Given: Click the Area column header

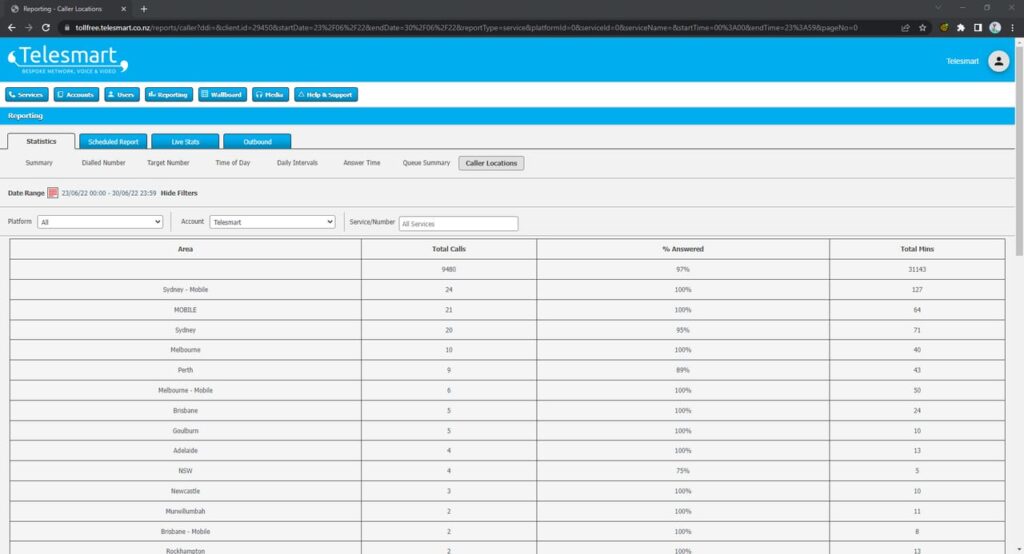Looking at the screenshot, I should [x=185, y=249].
